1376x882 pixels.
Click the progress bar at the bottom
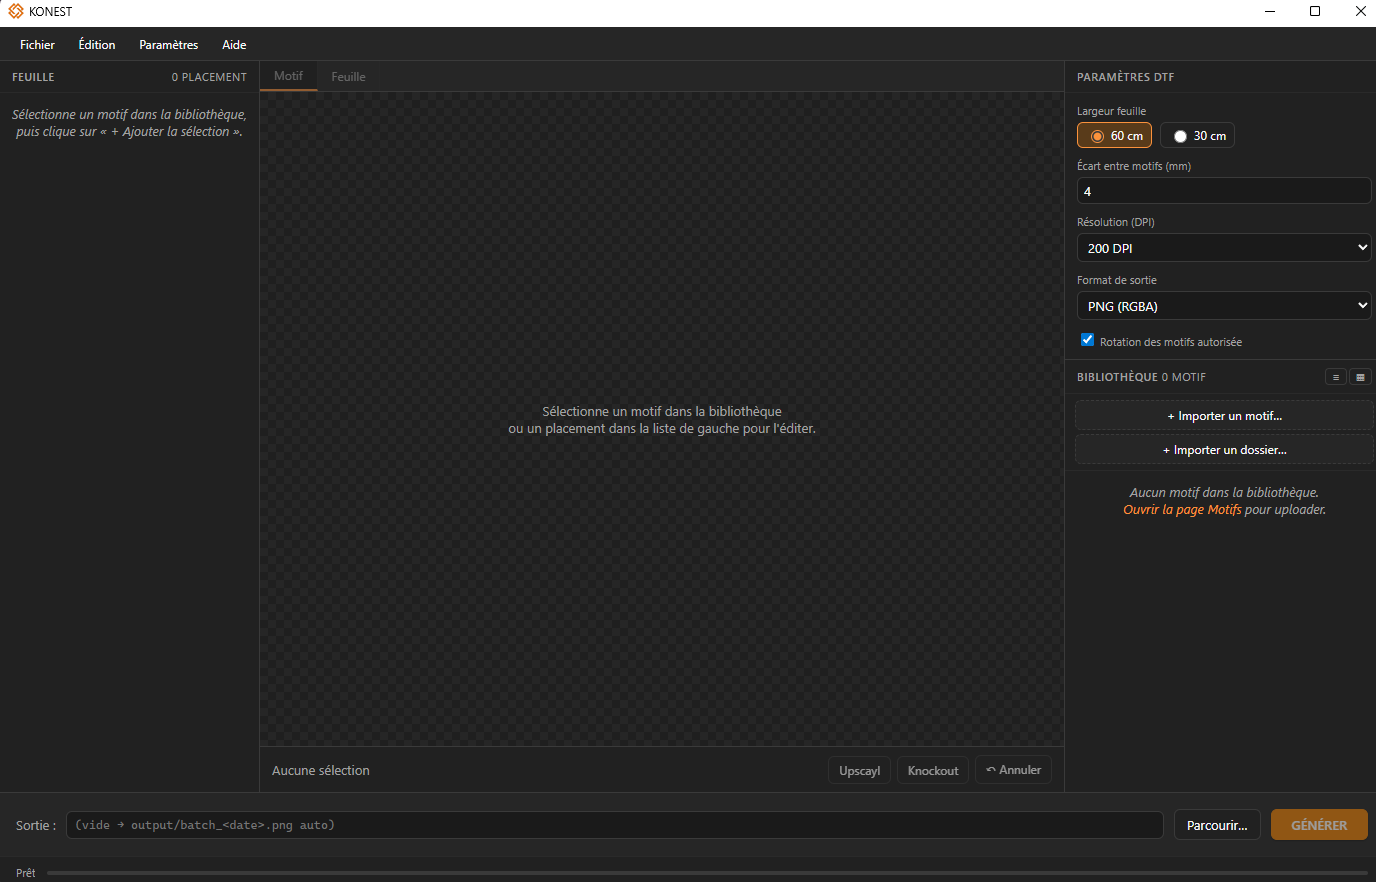[x=706, y=873]
